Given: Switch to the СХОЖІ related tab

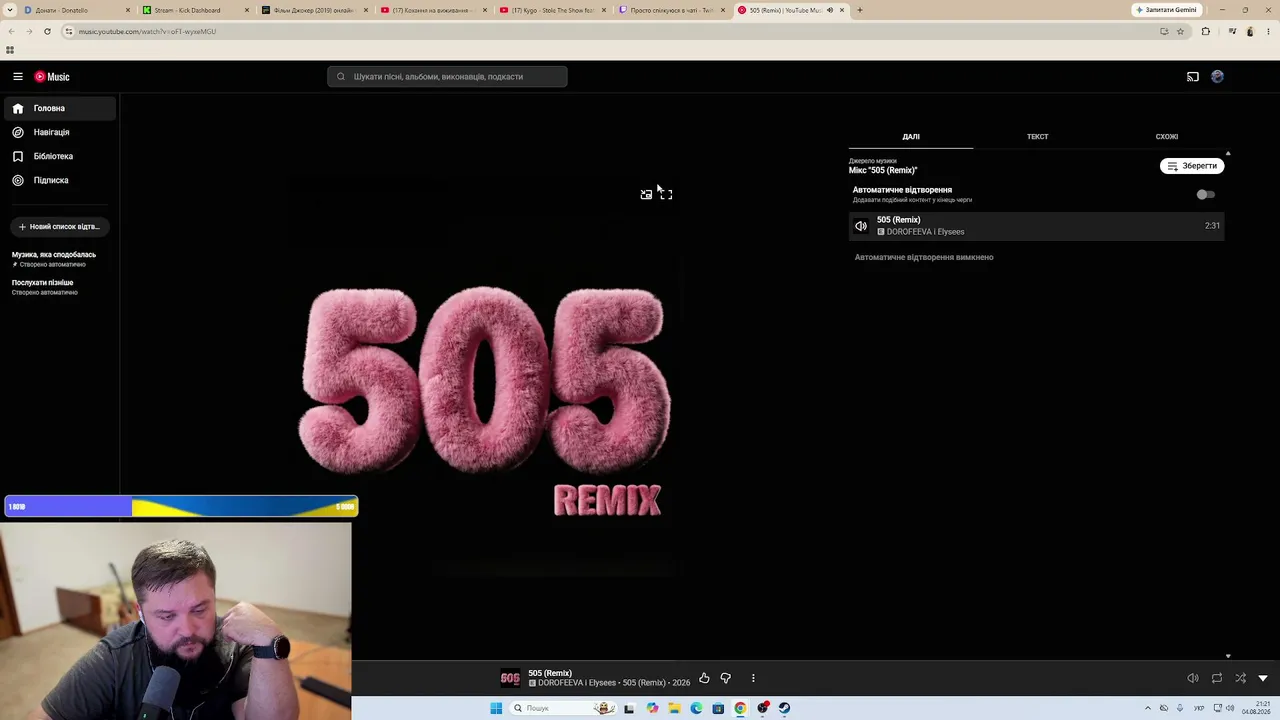Looking at the screenshot, I should click(1166, 137).
